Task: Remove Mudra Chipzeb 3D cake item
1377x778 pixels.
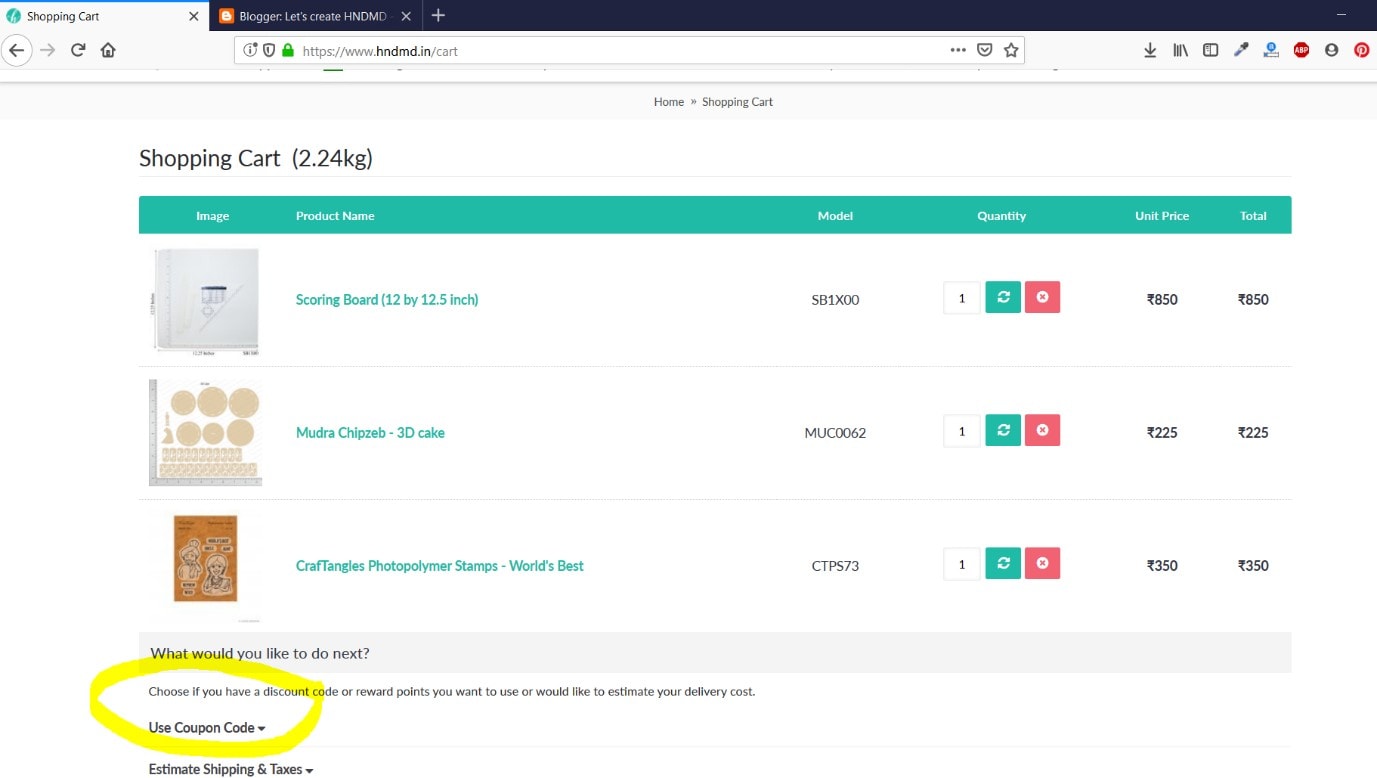Action: point(1042,430)
